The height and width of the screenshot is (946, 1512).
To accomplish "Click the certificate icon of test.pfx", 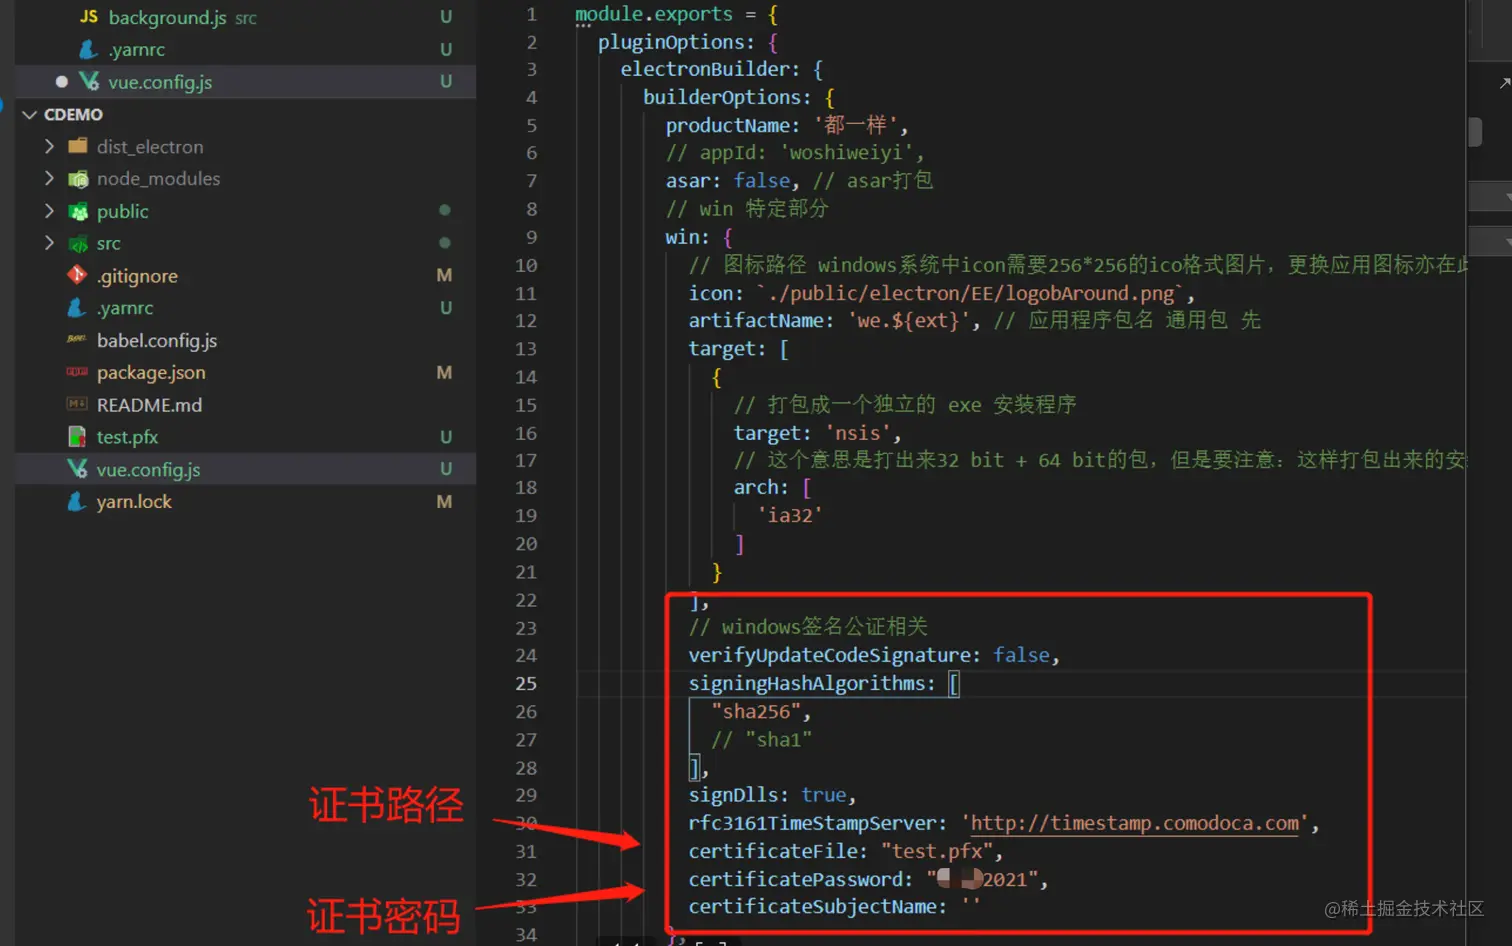I will pos(77,437).
